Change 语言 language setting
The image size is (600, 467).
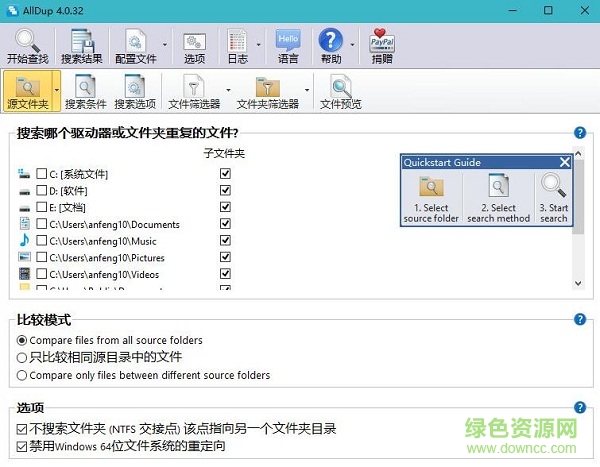[x=288, y=46]
